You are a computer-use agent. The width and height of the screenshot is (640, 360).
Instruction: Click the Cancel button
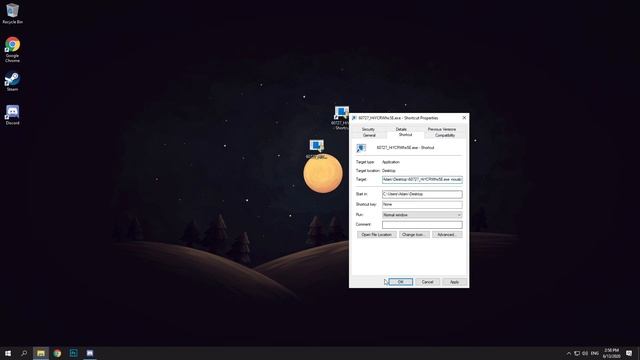coord(427,282)
